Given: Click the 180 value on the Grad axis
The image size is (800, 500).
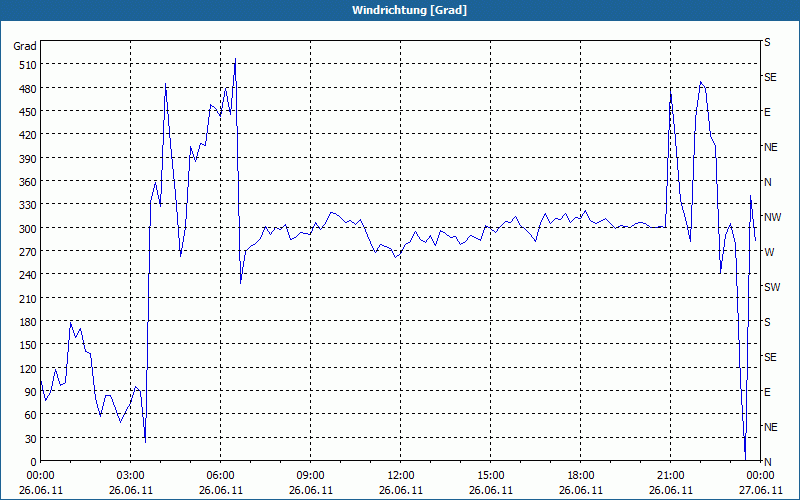Looking at the screenshot, I should [x=28, y=322].
